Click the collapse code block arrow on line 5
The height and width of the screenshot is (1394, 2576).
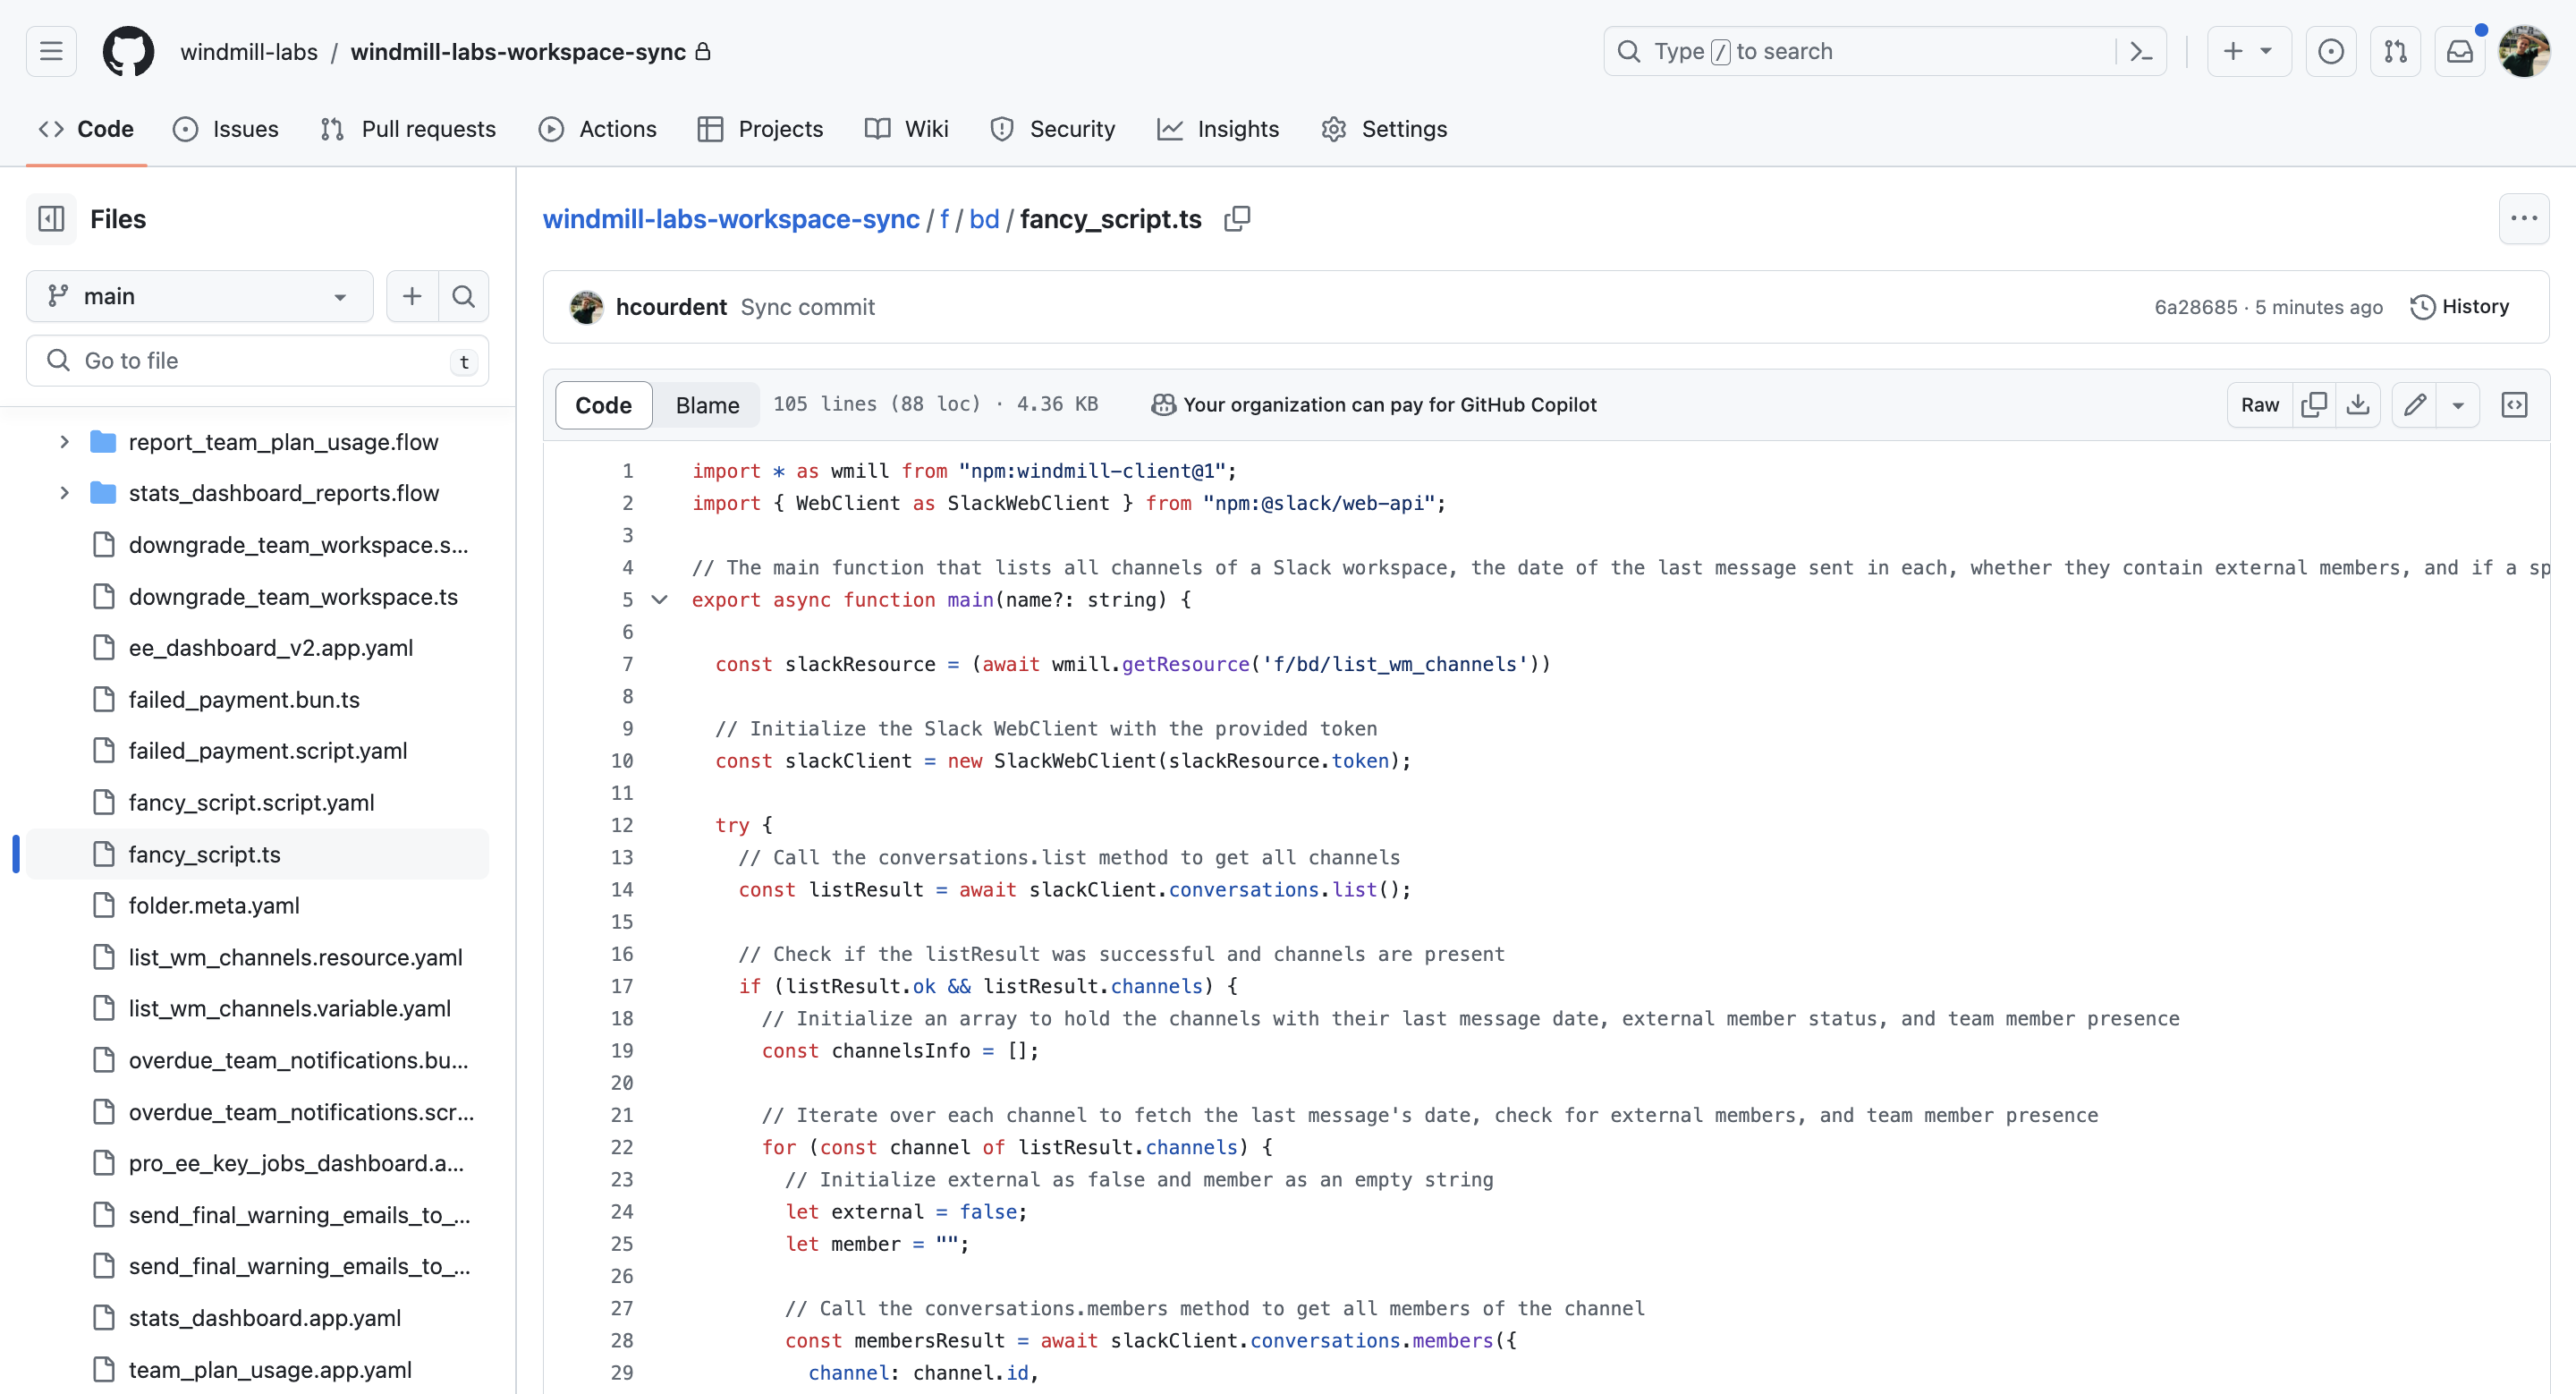click(657, 601)
